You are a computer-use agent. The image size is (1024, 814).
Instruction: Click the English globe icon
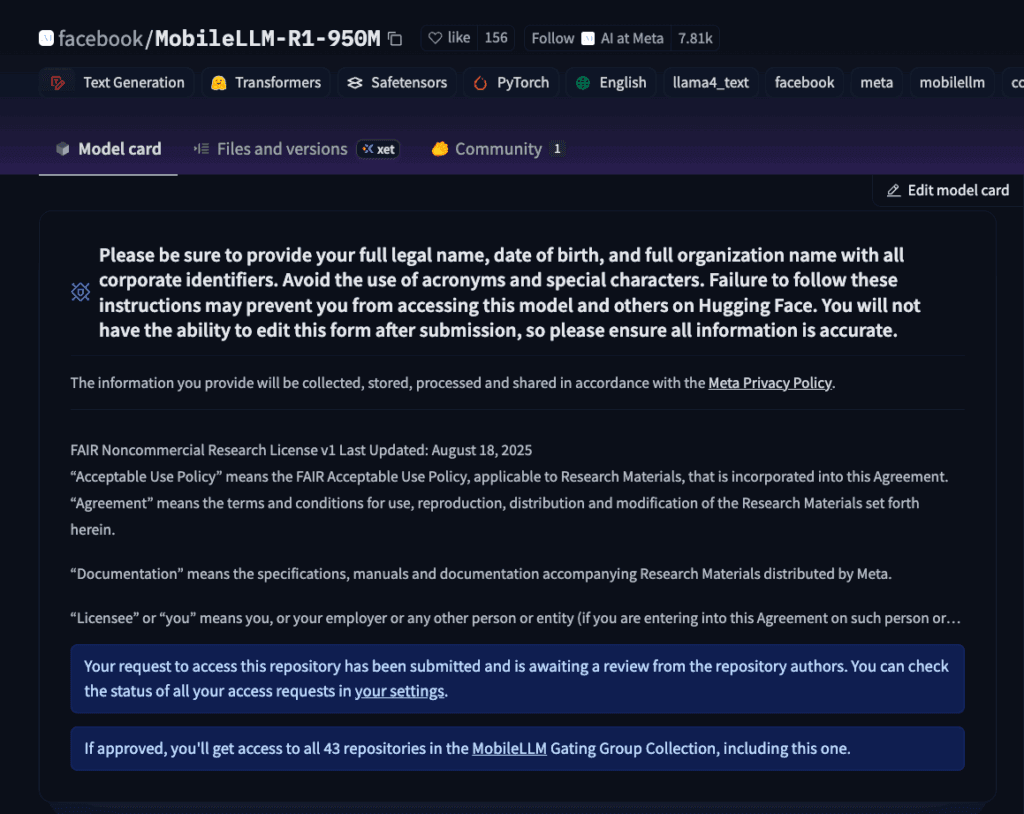tap(583, 83)
